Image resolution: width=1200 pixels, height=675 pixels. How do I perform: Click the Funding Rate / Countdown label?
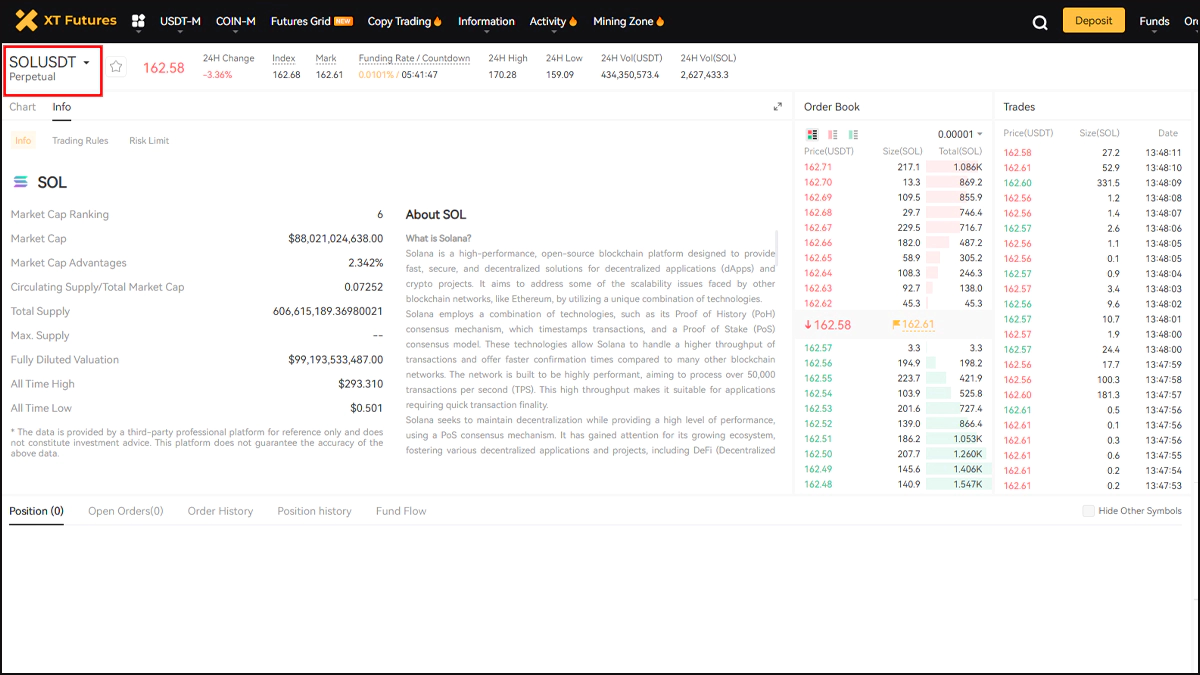[x=414, y=58]
